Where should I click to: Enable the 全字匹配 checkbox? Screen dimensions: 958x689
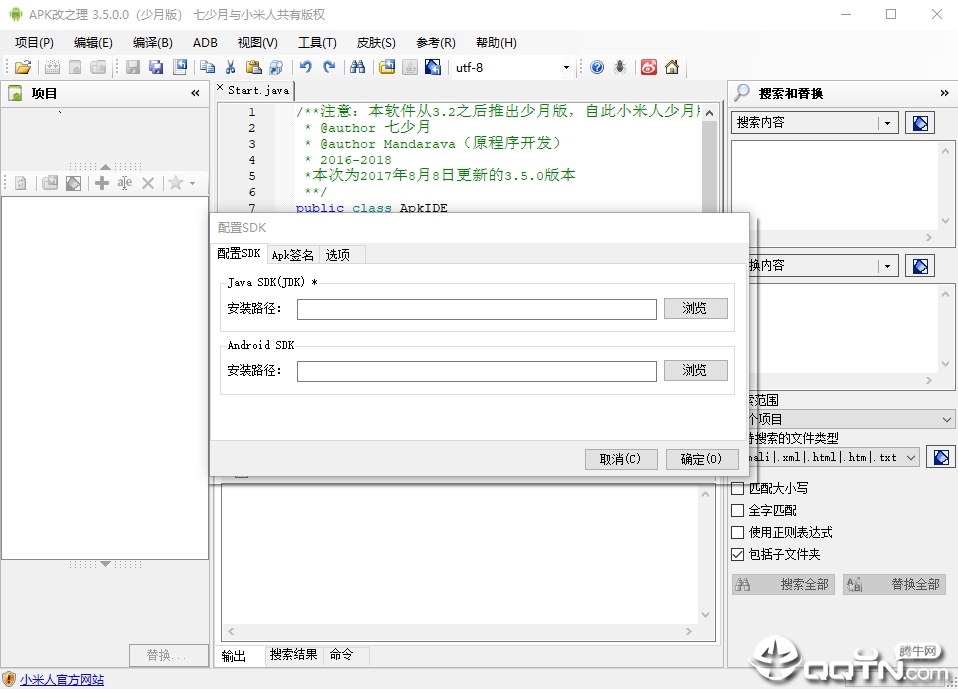pos(737,510)
